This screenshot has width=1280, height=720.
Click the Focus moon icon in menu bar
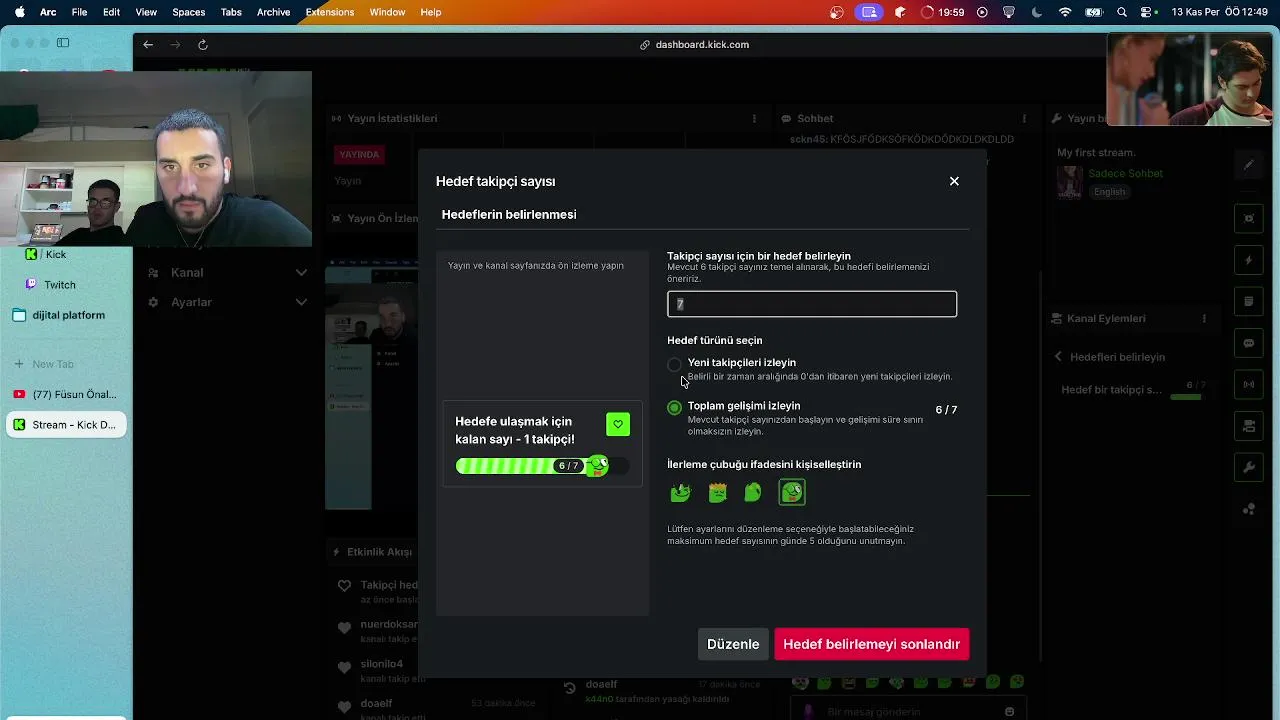pos(1037,12)
